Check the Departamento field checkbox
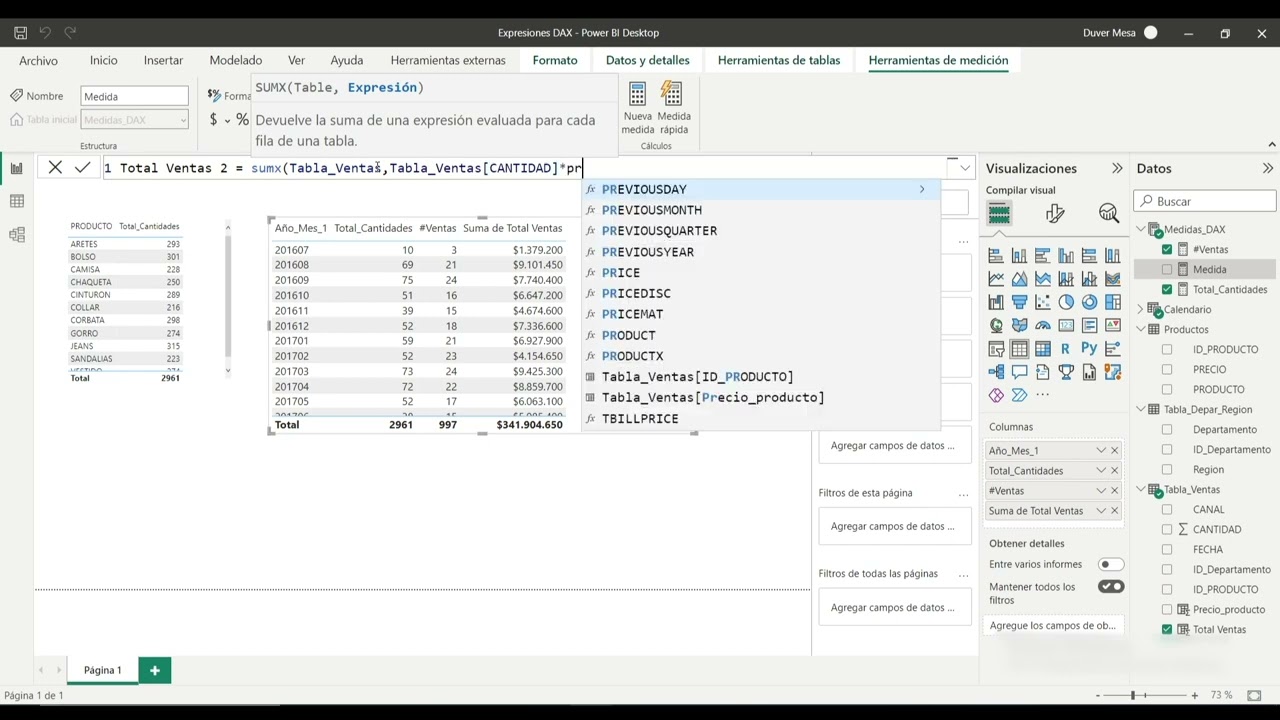Viewport: 1280px width, 720px height. (1167, 429)
